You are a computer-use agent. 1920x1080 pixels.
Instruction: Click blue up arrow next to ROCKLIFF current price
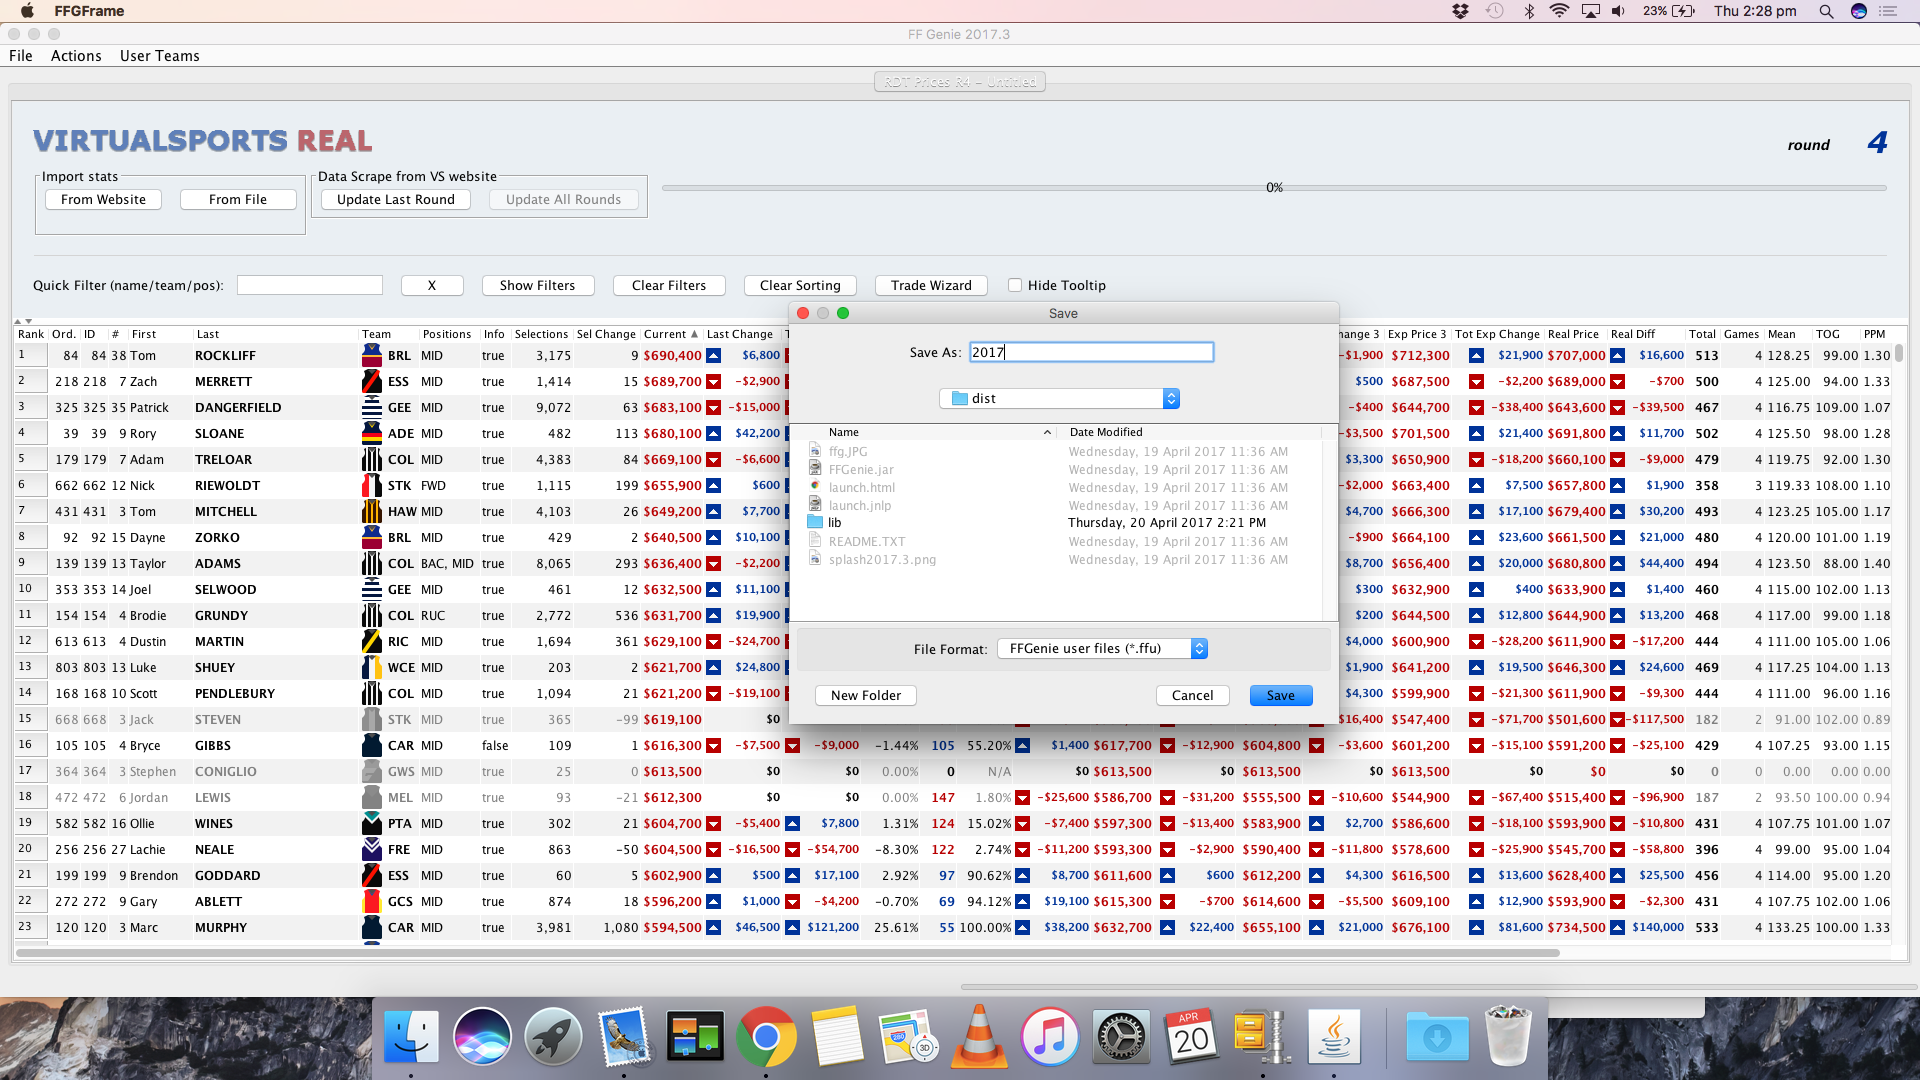tap(713, 355)
